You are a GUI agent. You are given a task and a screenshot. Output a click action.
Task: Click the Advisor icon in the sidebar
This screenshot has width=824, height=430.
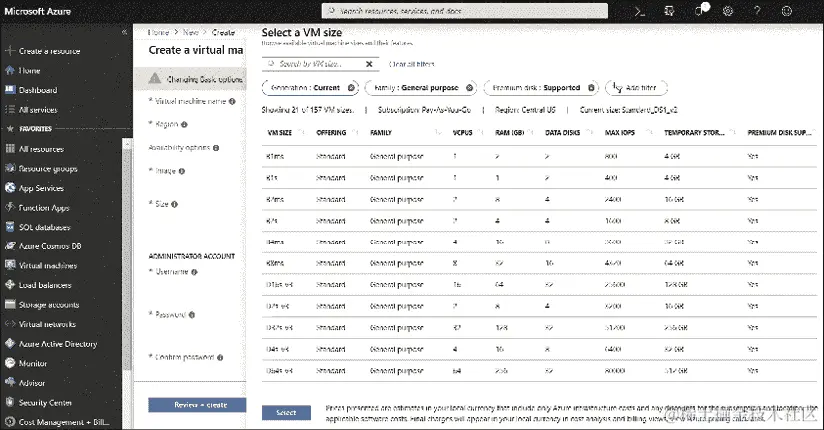click(x=9, y=382)
